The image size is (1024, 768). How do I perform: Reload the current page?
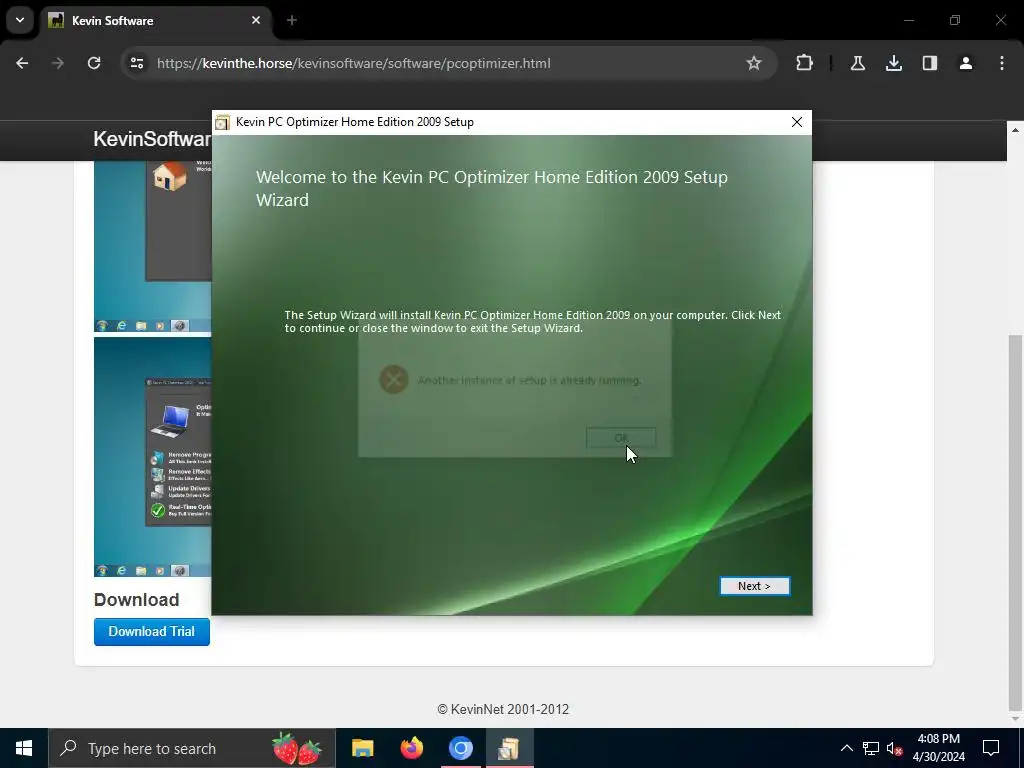pyautogui.click(x=94, y=63)
